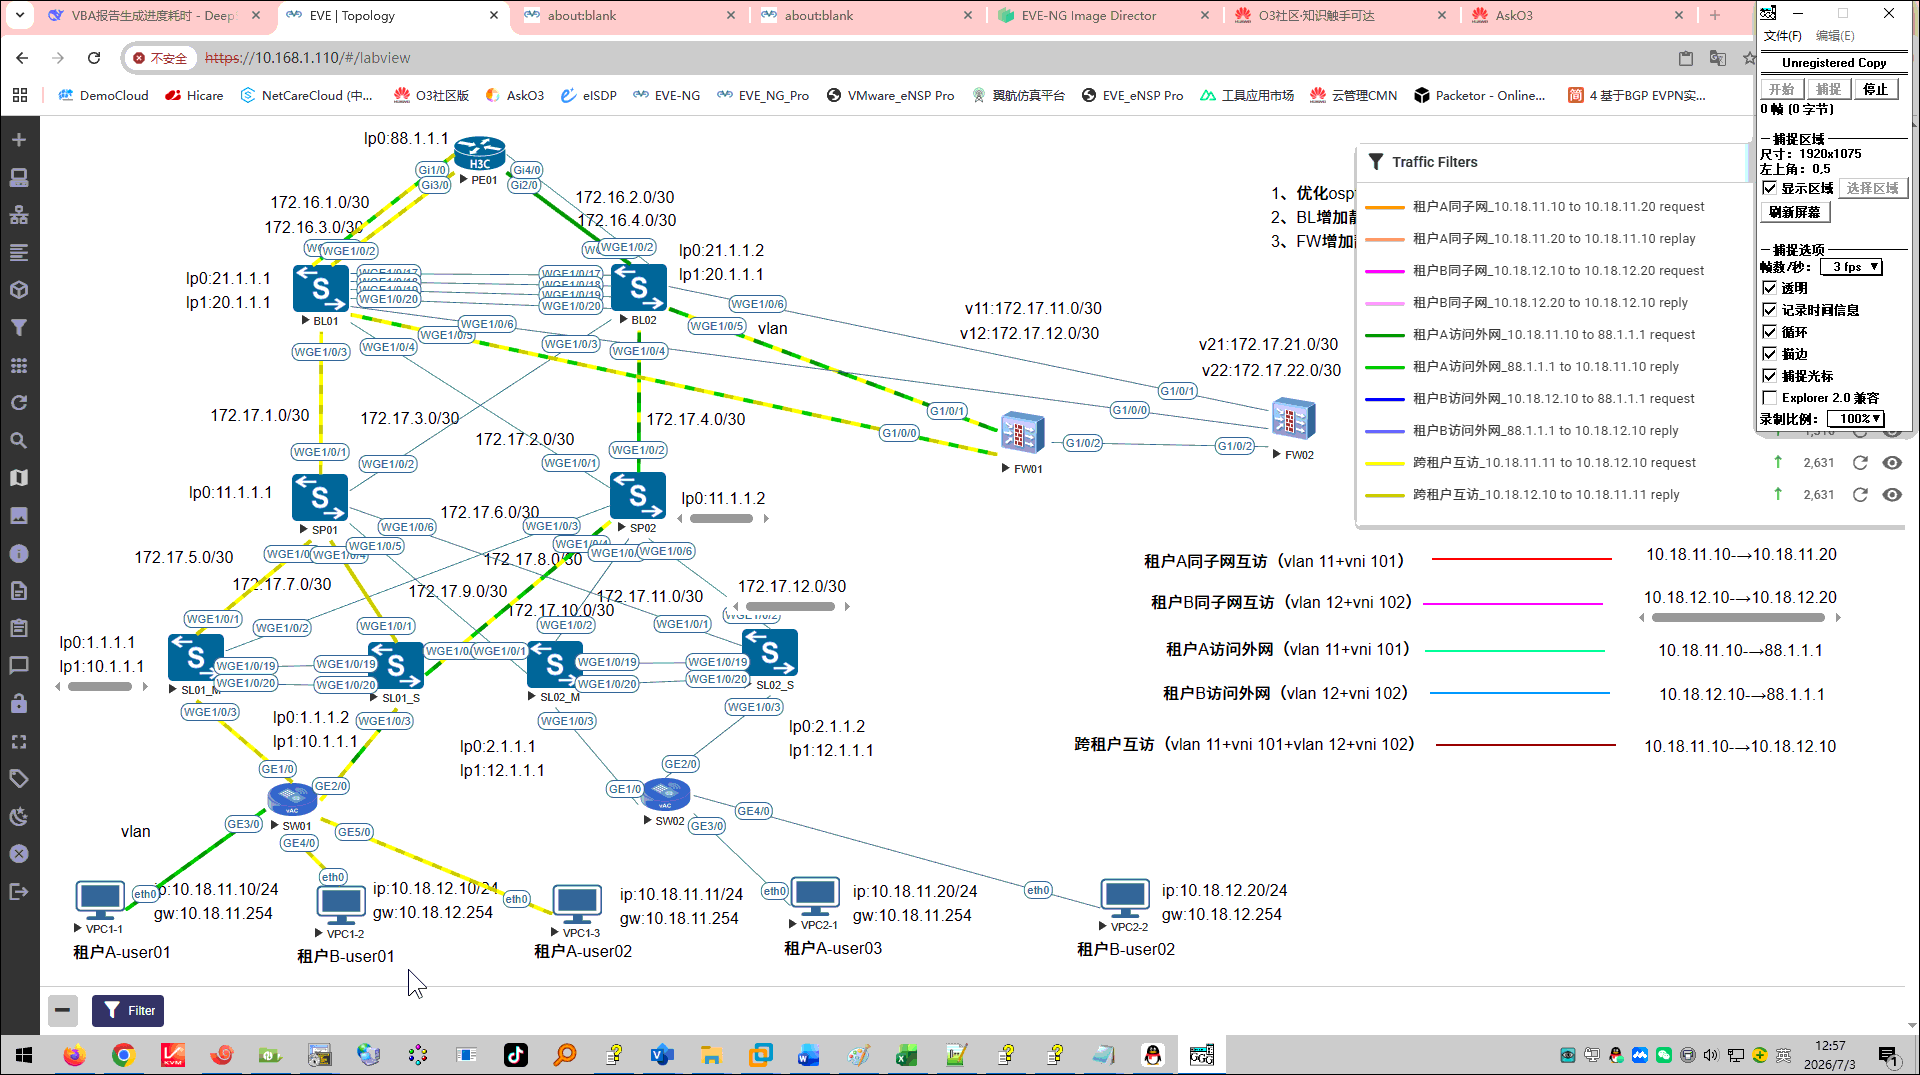Click the Logout icon at sidebar bottom

(19, 892)
